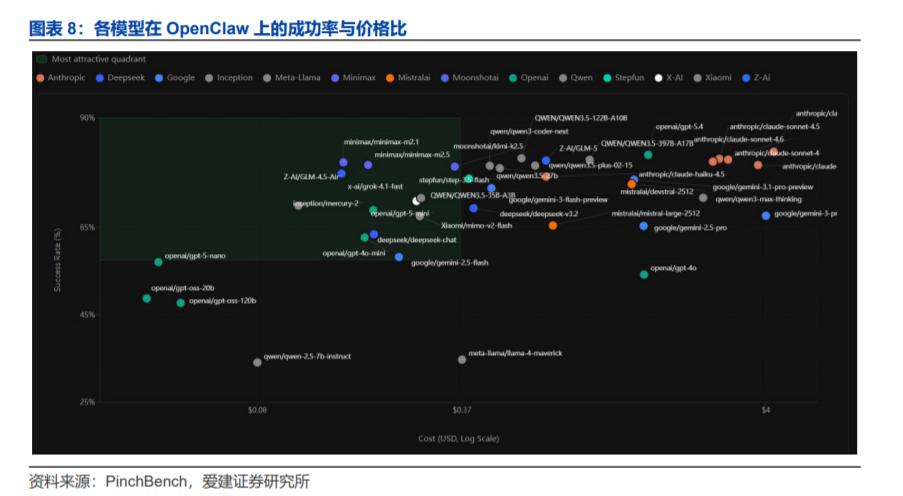Click the 45% y-axis tick label
Image resolution: width=903 pixels, height=496 pixels.
click(x=87, y=315)
